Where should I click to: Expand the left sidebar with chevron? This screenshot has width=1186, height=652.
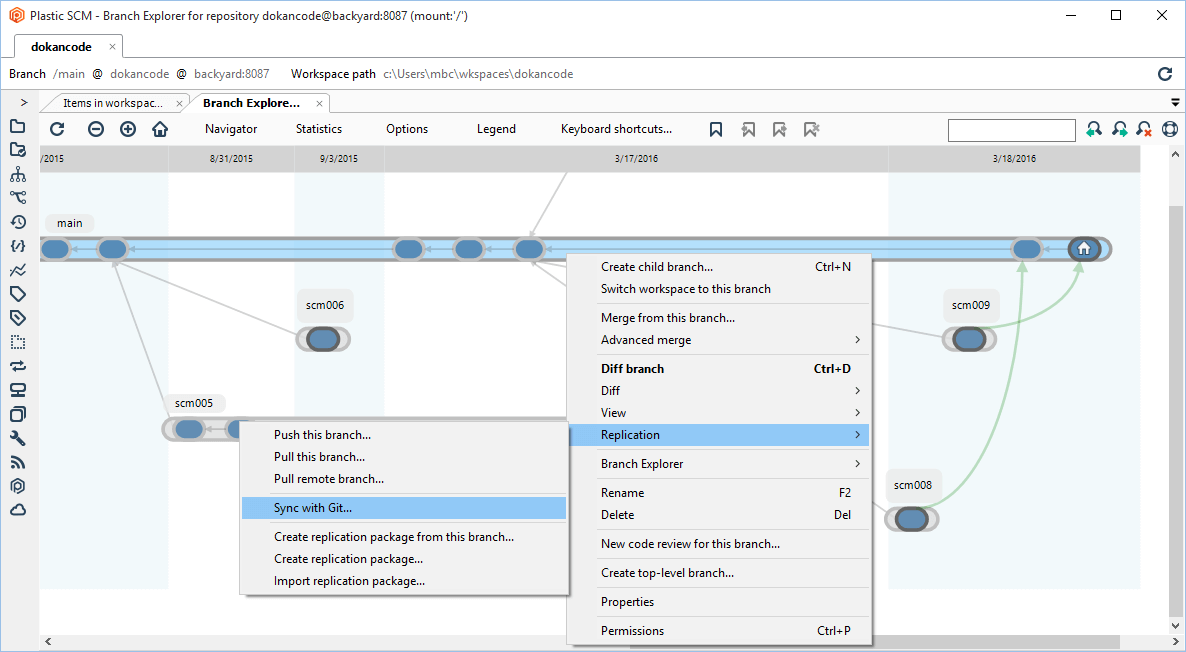coord(24,103)
